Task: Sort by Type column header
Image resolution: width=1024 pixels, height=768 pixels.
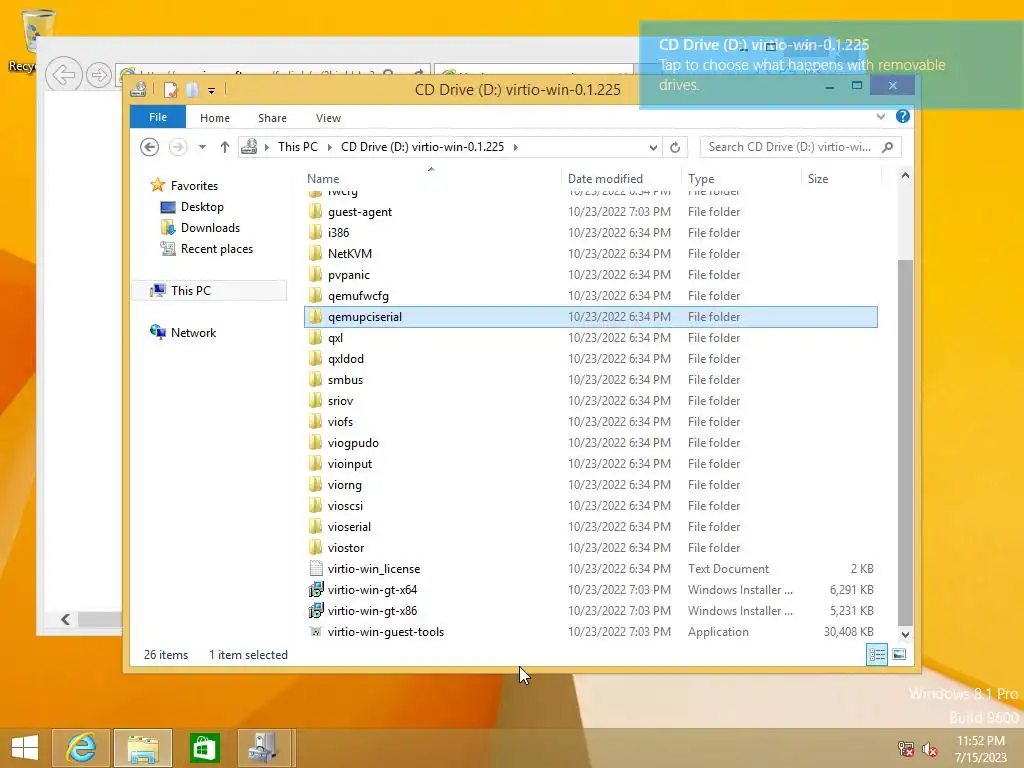Action: 701,178
